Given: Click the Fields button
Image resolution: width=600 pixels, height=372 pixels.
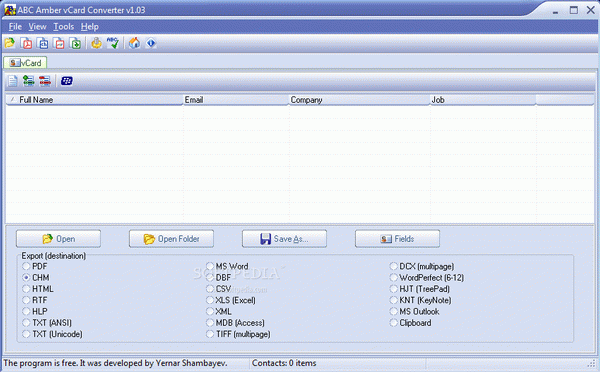Looking at the screenshot, I should (x=397, y=239).
